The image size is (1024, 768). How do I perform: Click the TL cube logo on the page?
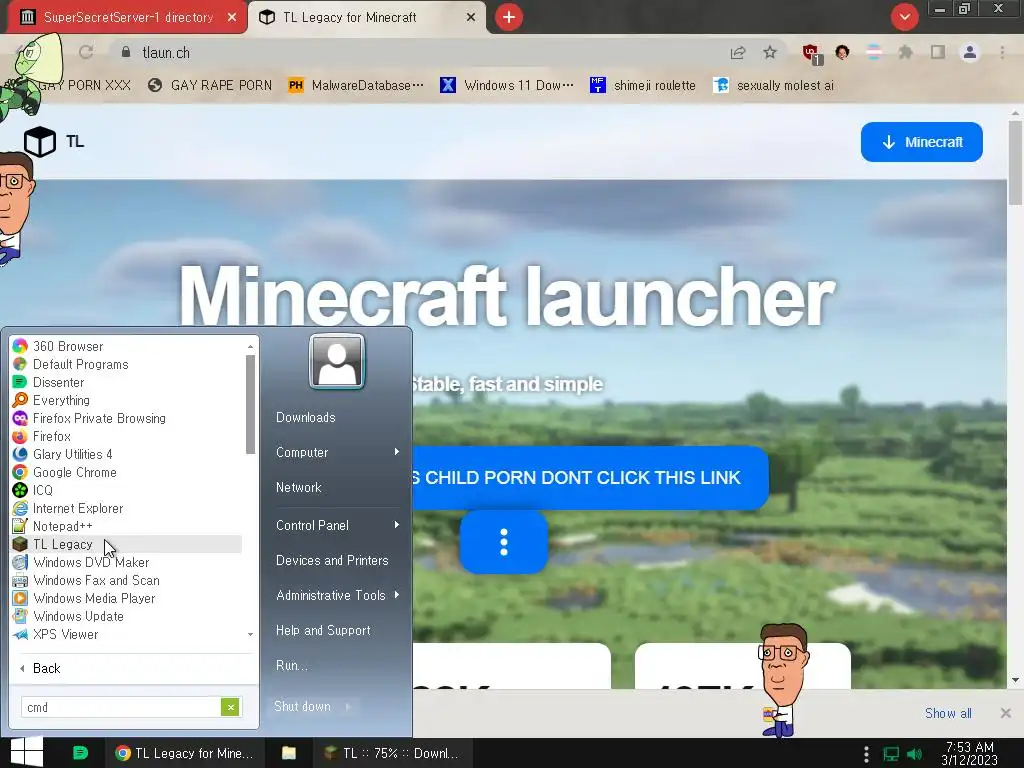(40, 141)
